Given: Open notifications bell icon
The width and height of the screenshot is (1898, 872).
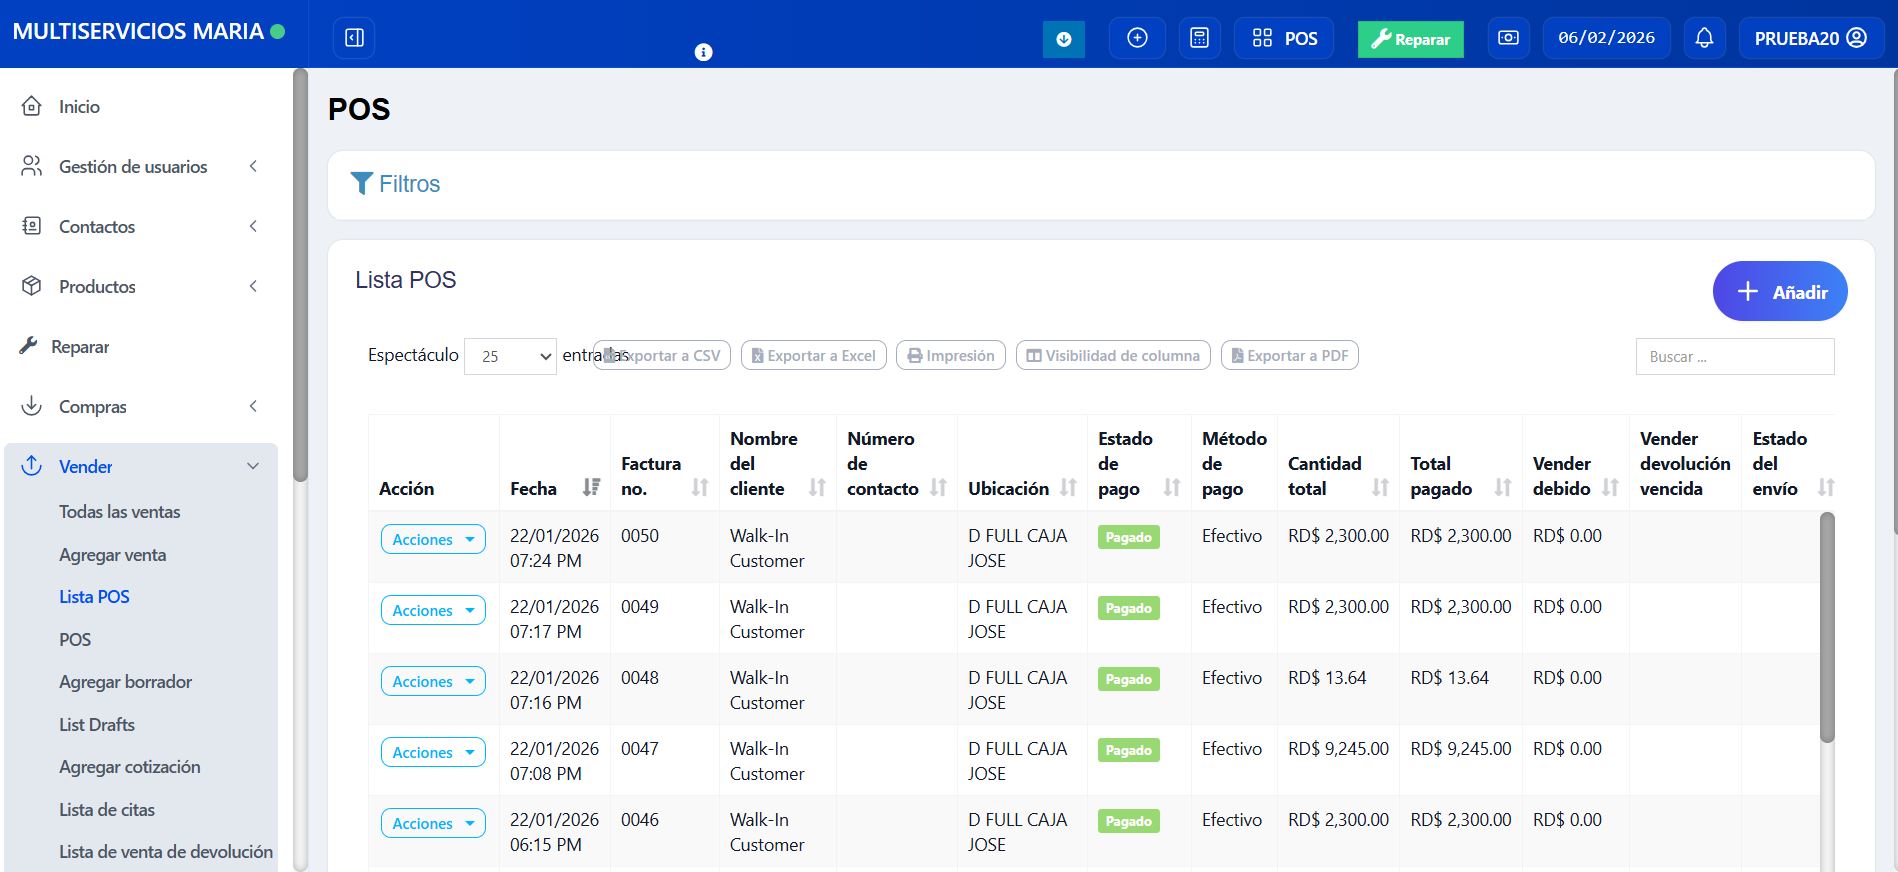Looking at the screenshot, I should pyautogui.click(x=1704, y=38).
